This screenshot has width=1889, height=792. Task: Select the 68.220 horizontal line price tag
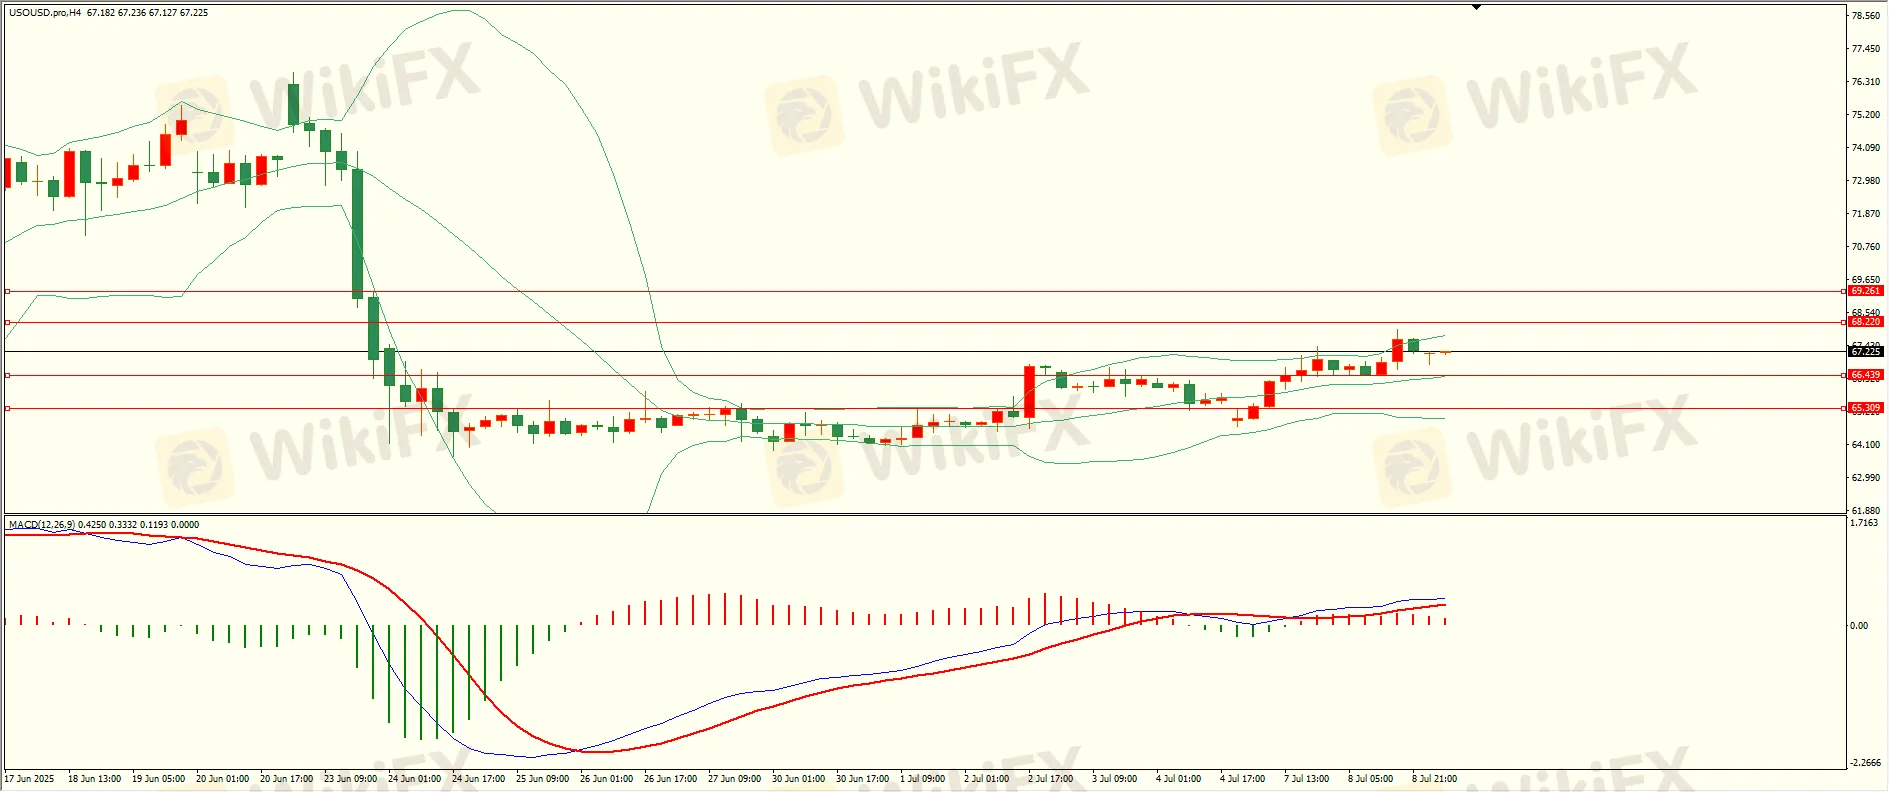point(1866,322)
